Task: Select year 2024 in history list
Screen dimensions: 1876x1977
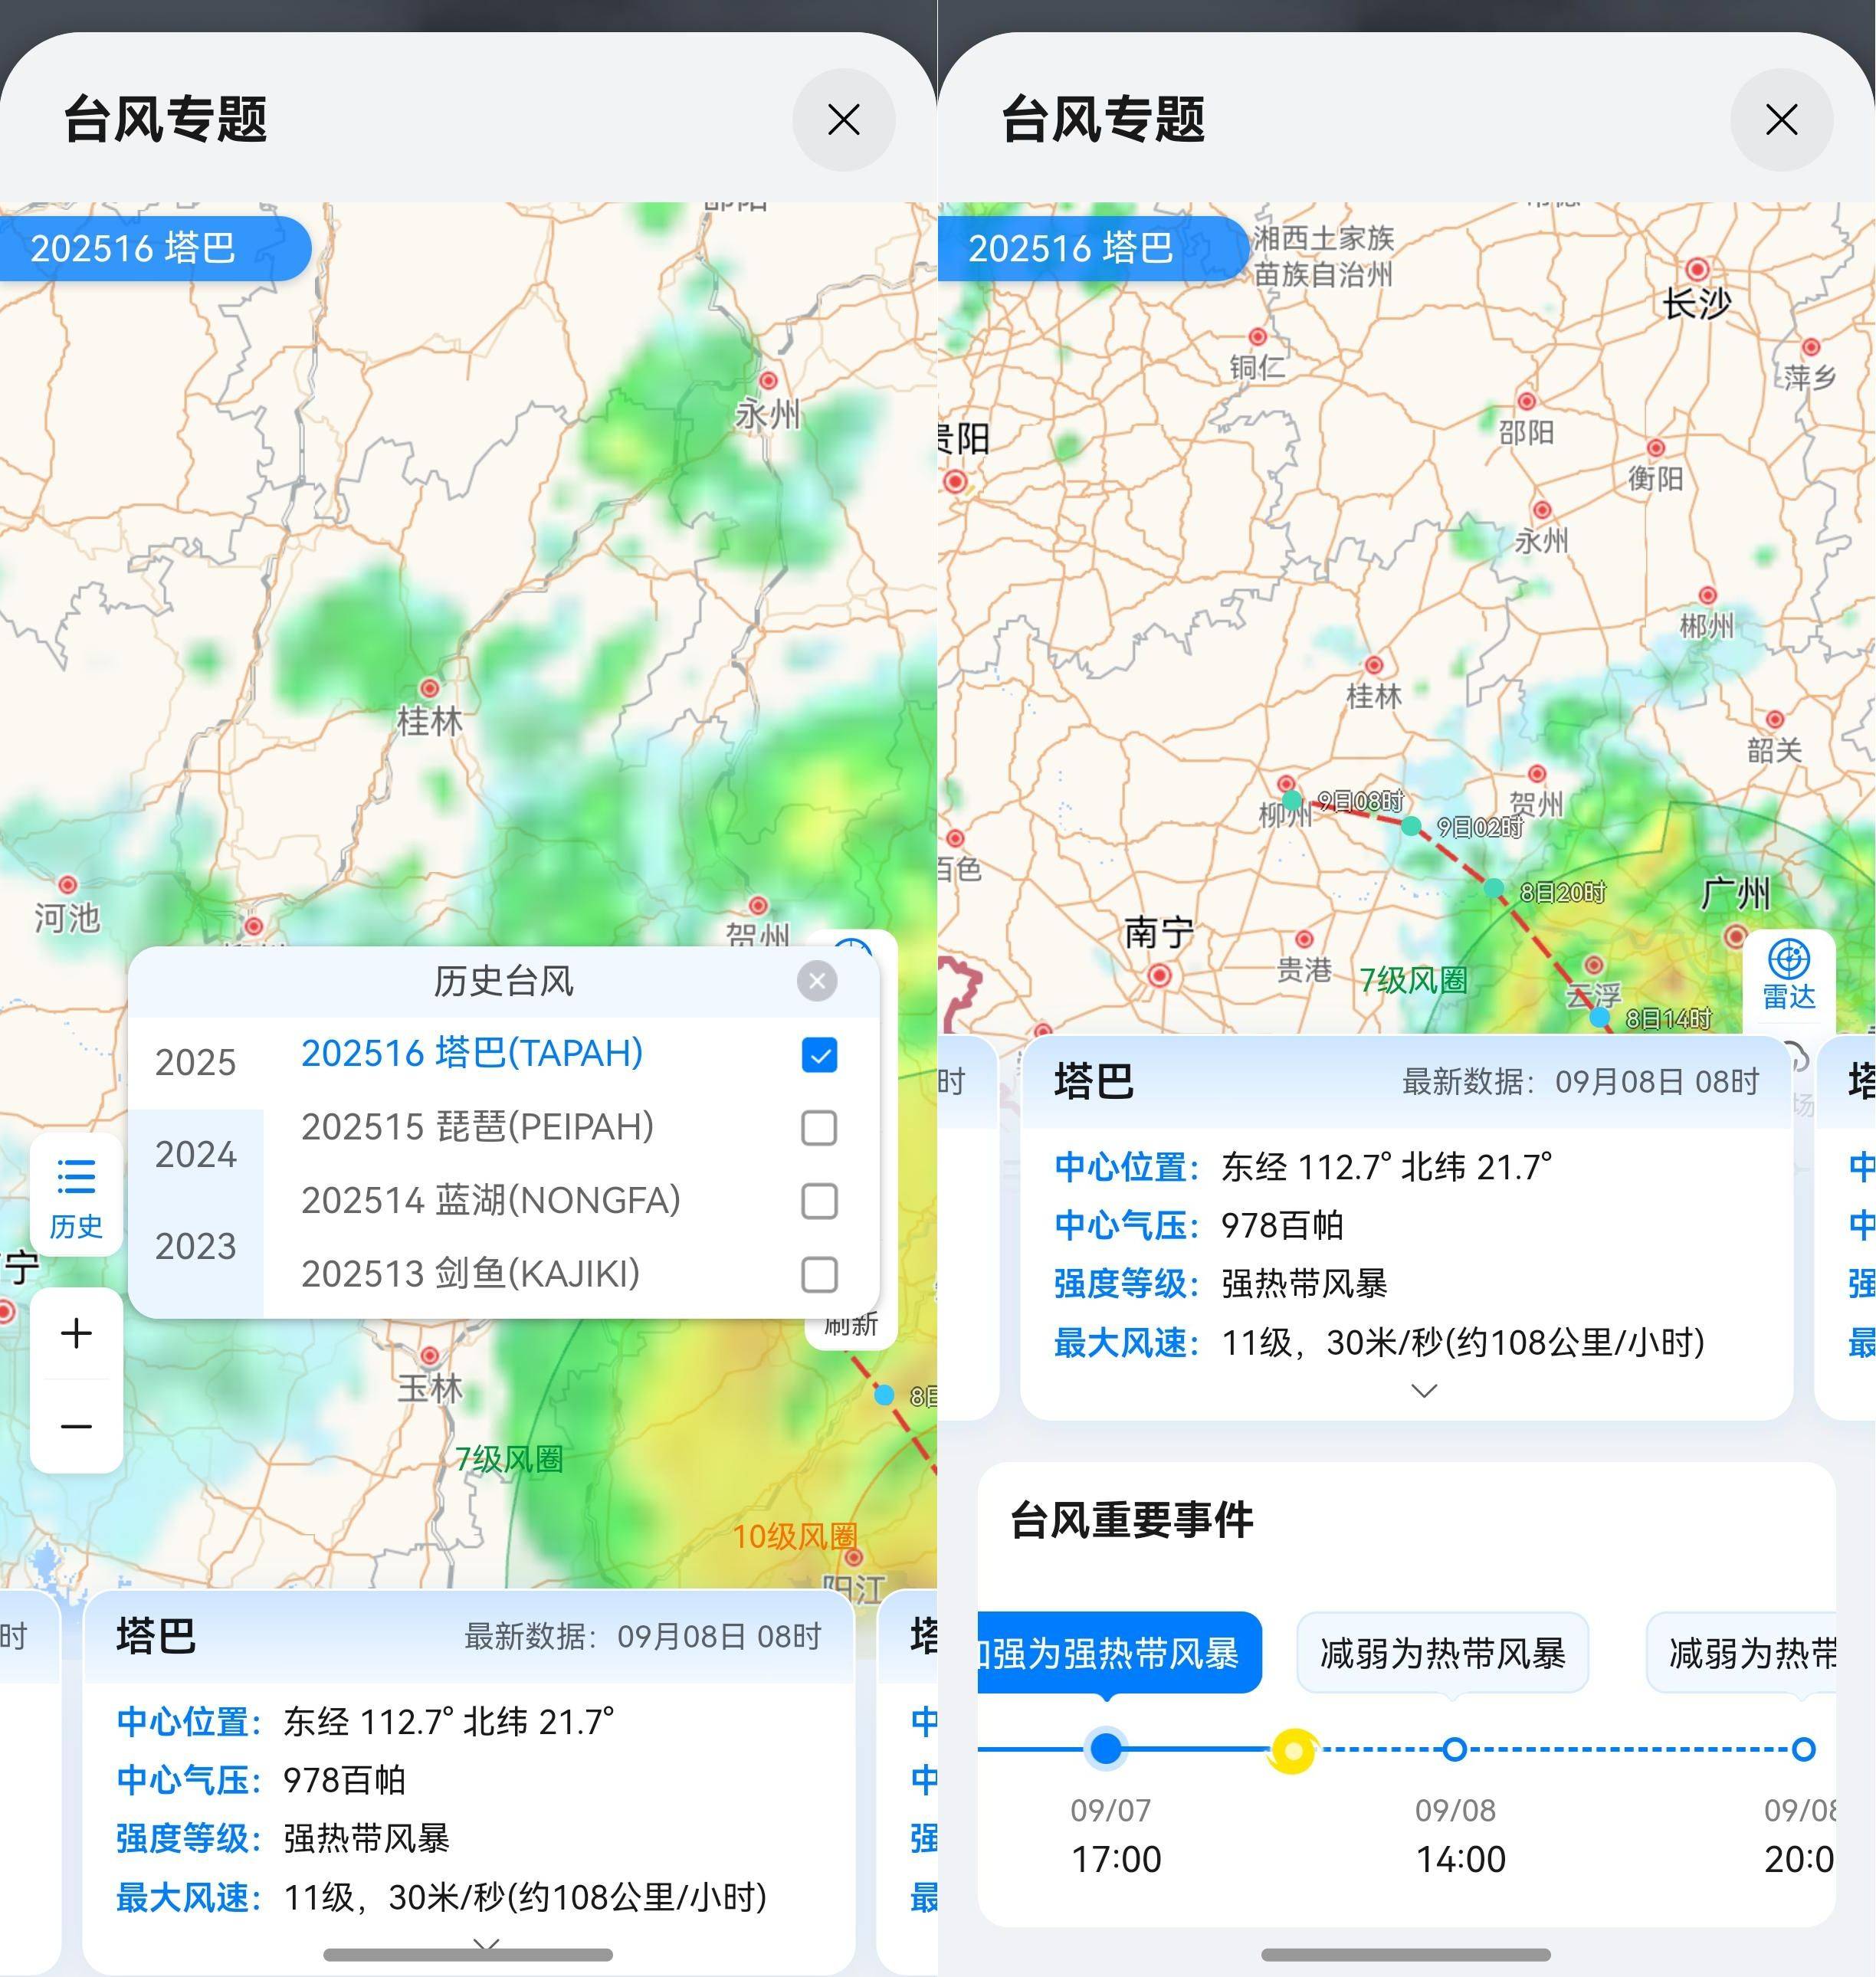Action: [196, 1155]
